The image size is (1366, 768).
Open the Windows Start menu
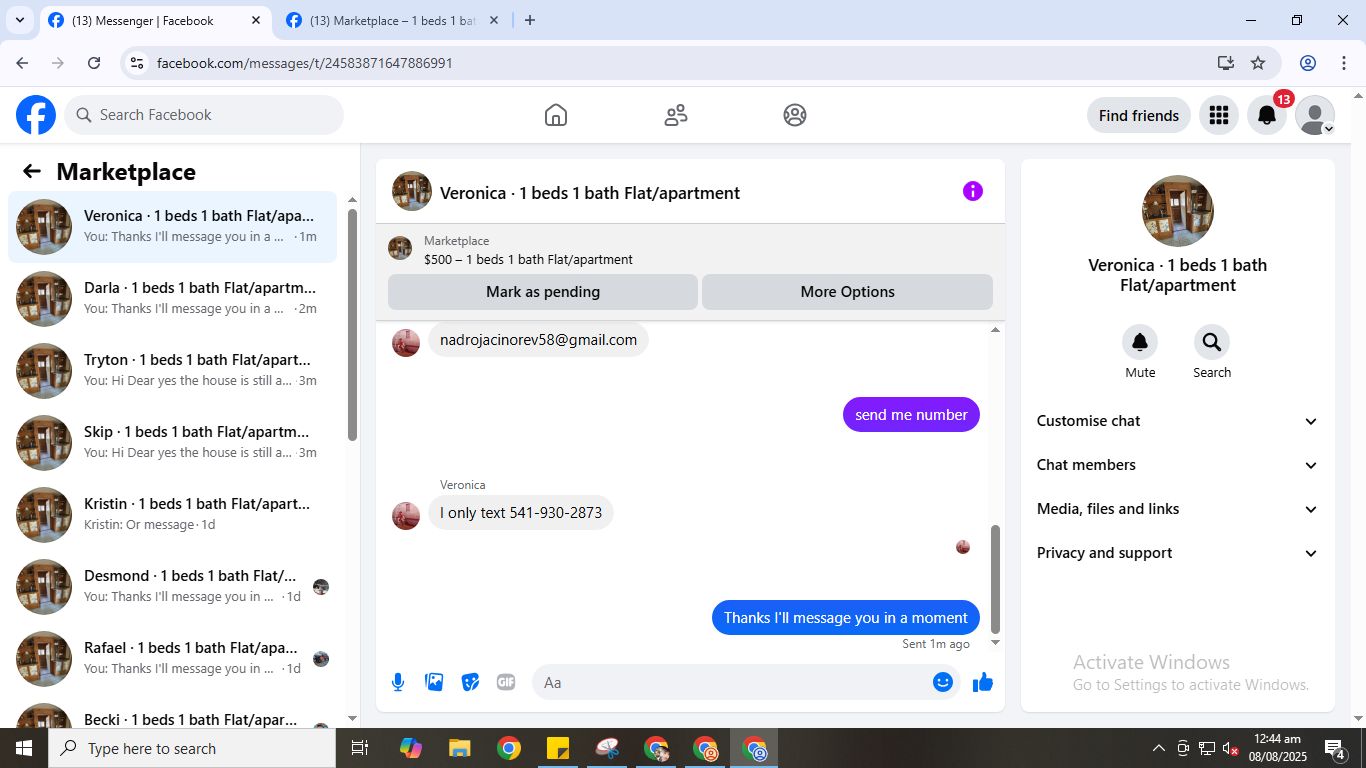tap(24, 748)
